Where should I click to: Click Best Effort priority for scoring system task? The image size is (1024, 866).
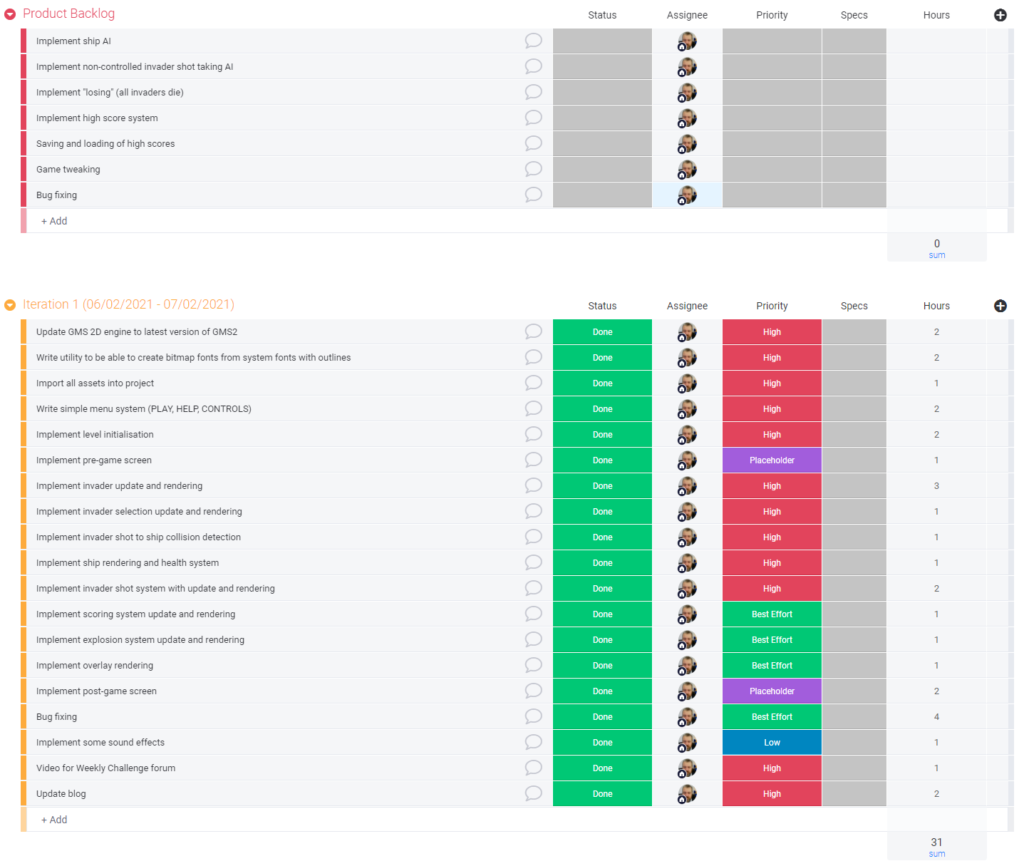[772, 614]
